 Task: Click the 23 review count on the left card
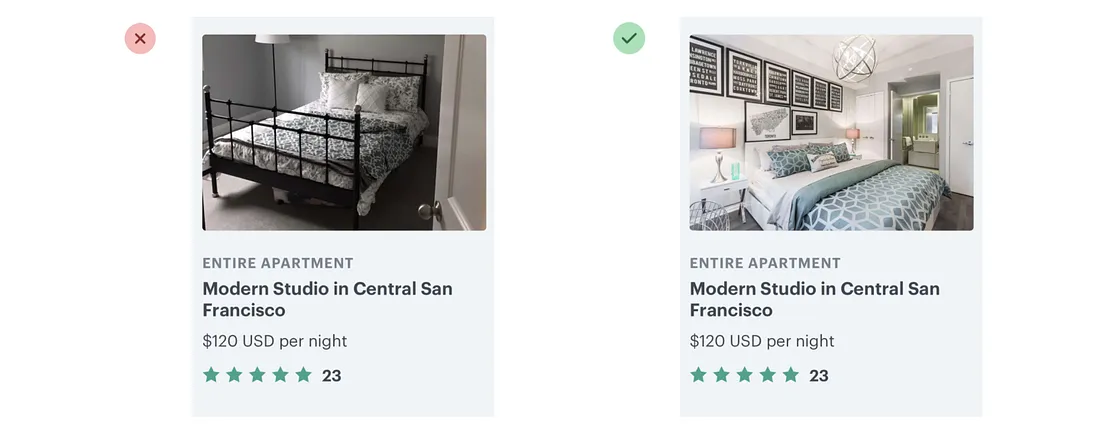(x=332, y=376)
